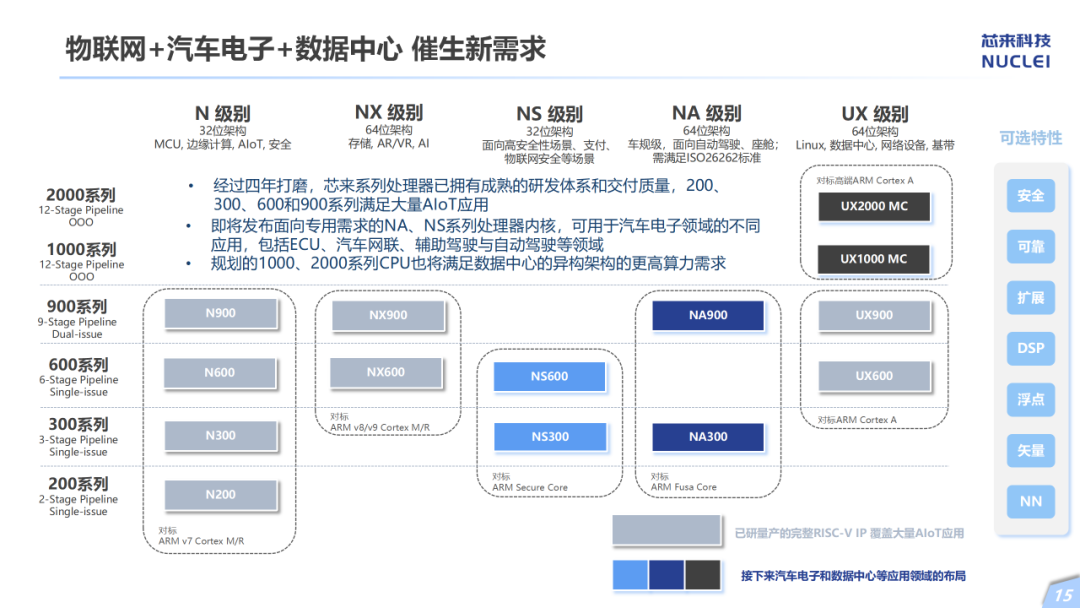Viewport: 1080px width, 608px height.
Task: Click 'ARM Fusa Core' caption
Action: [x=683, y=487]
